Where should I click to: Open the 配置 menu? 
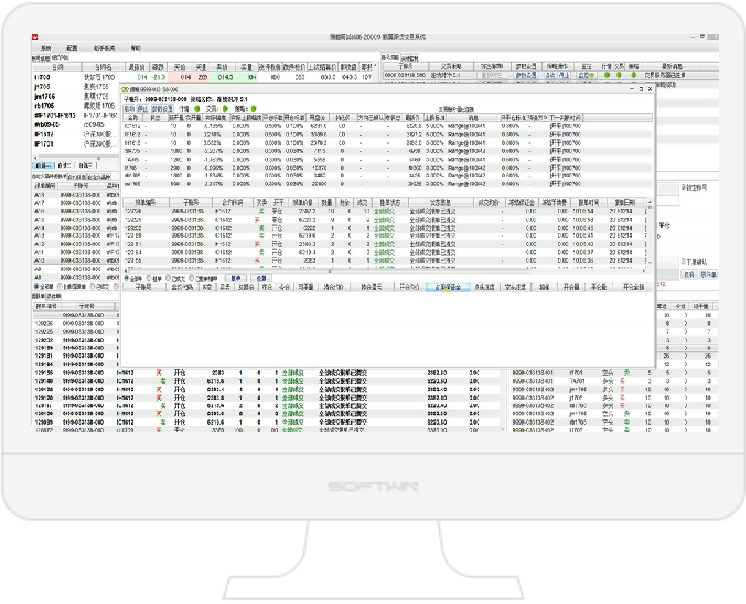coord(72,48)
